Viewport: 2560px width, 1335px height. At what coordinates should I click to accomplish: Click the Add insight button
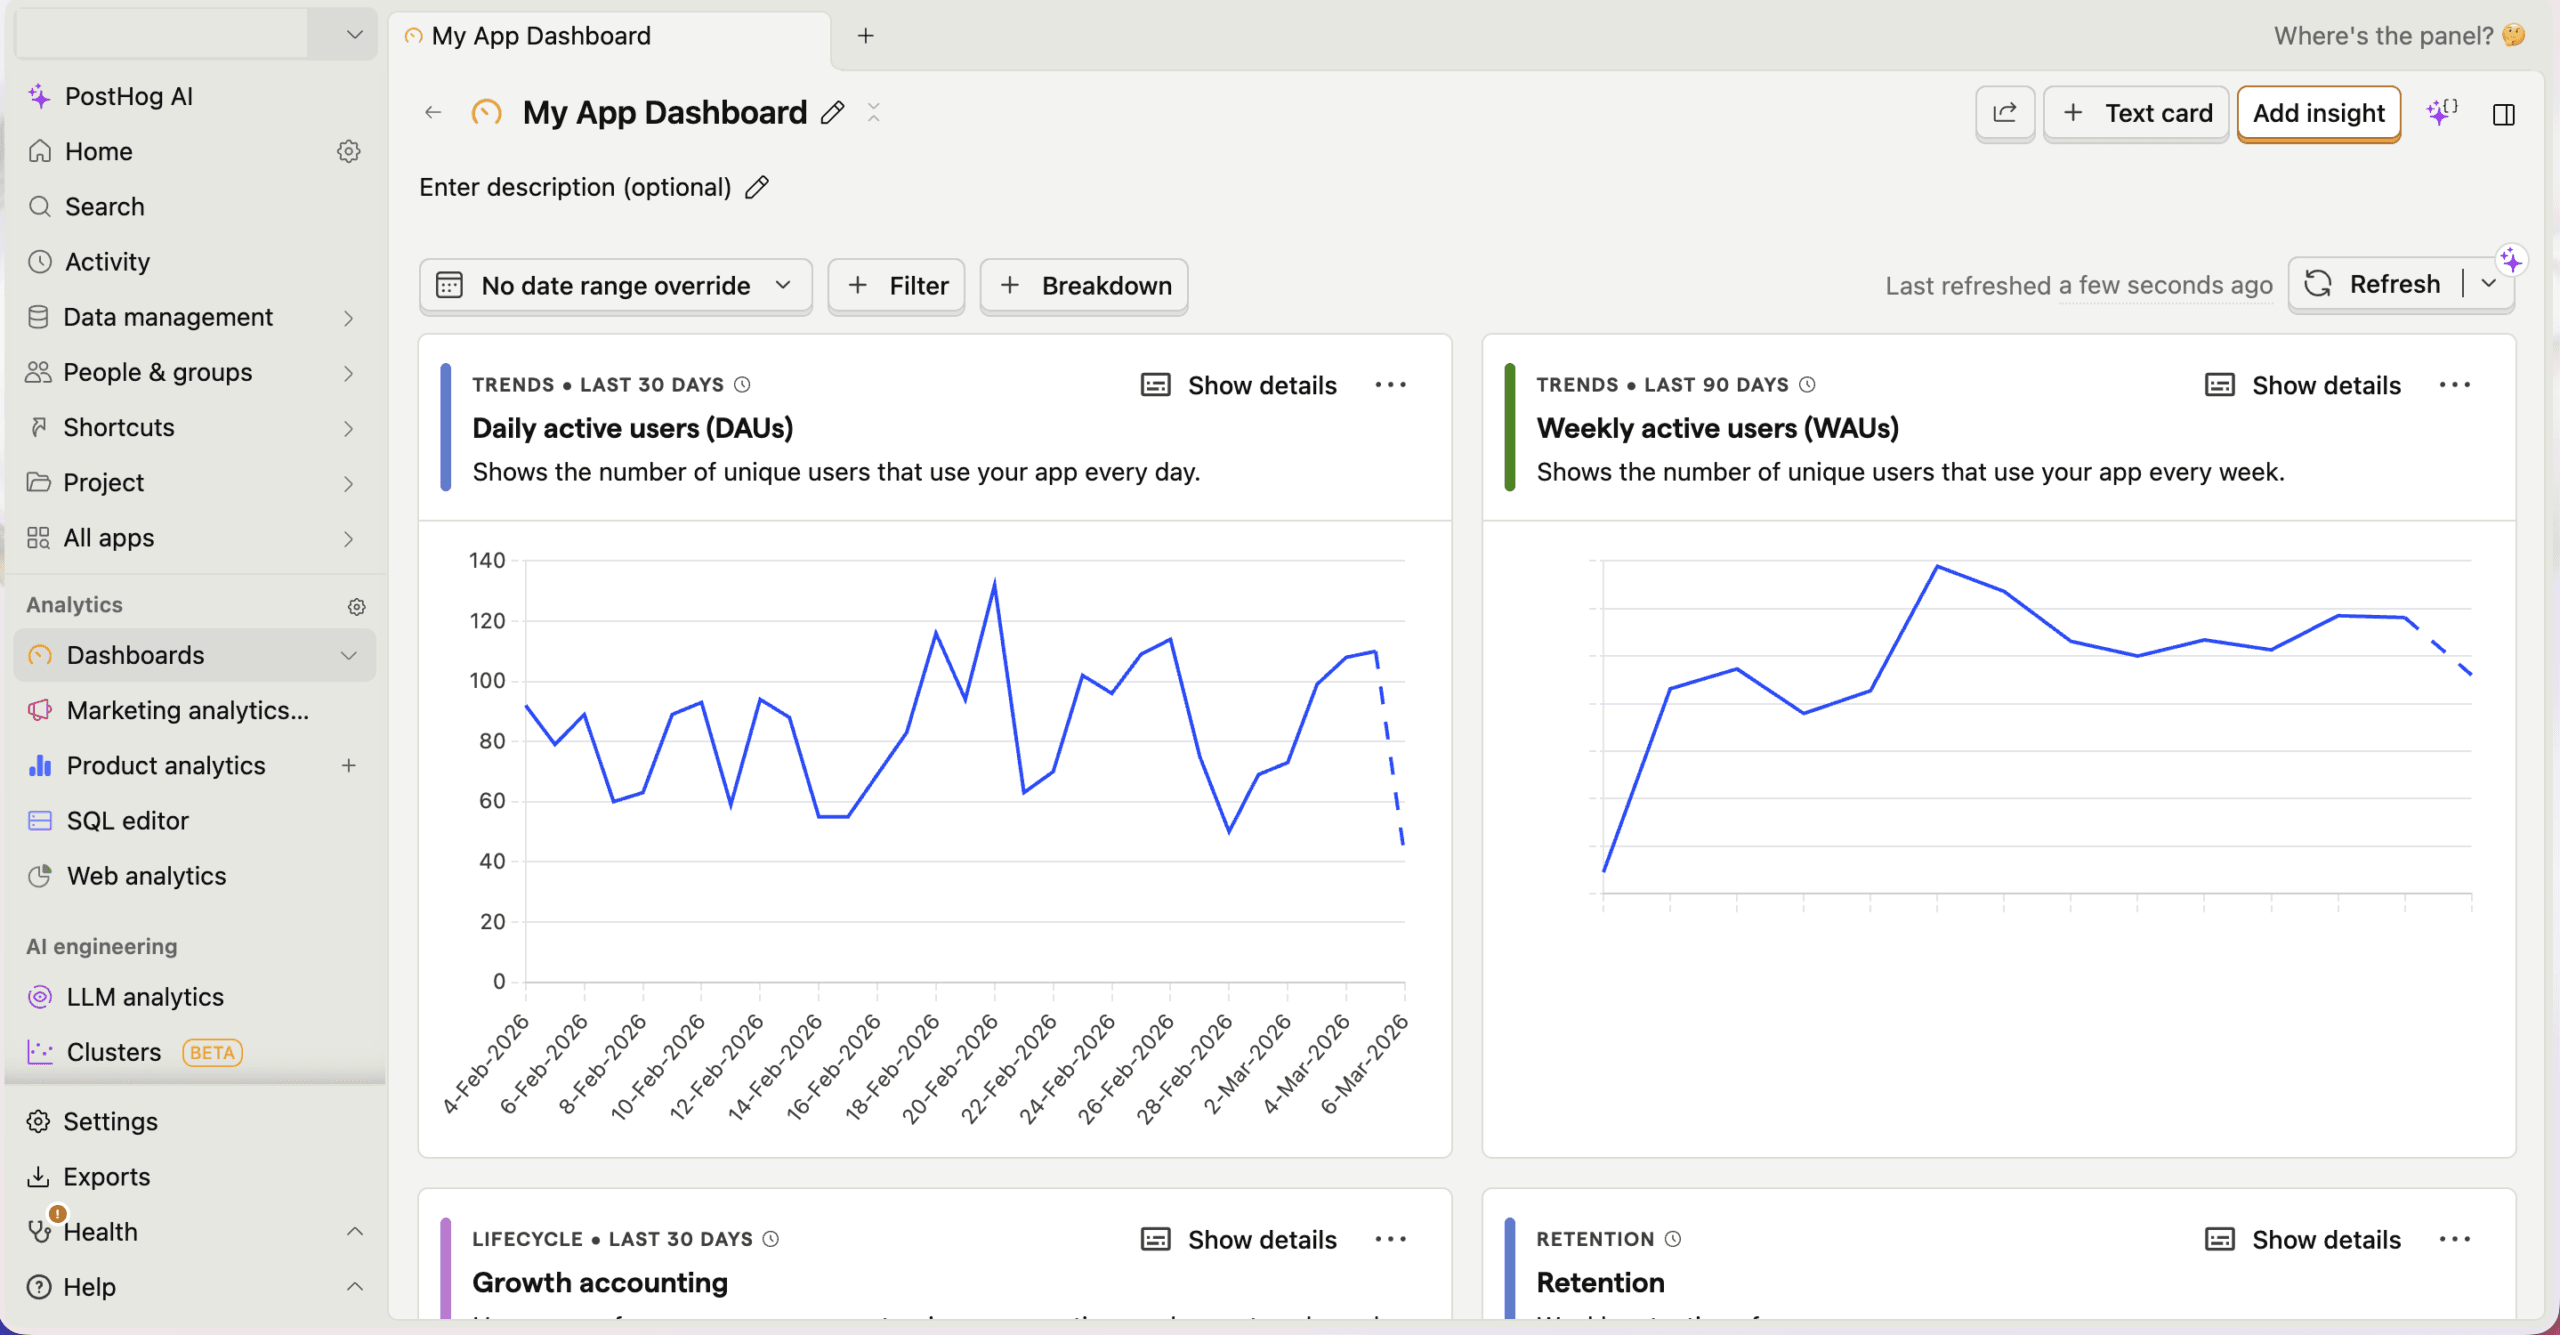click(2318, 113)
